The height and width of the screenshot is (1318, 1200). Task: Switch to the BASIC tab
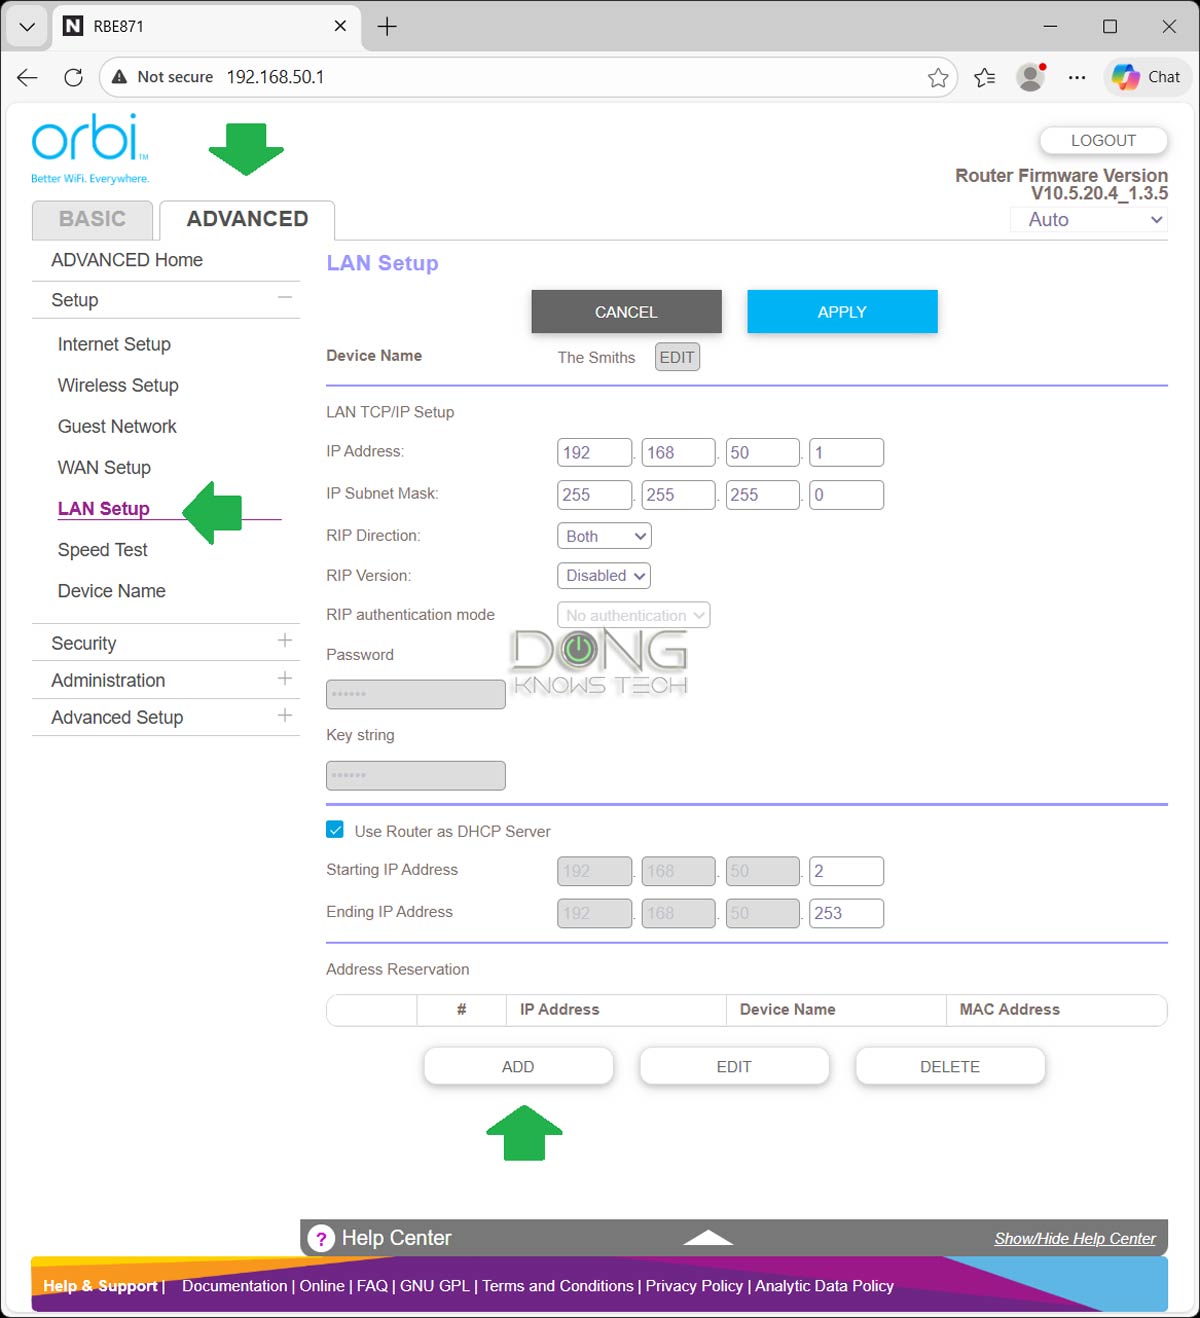[92, 219]
